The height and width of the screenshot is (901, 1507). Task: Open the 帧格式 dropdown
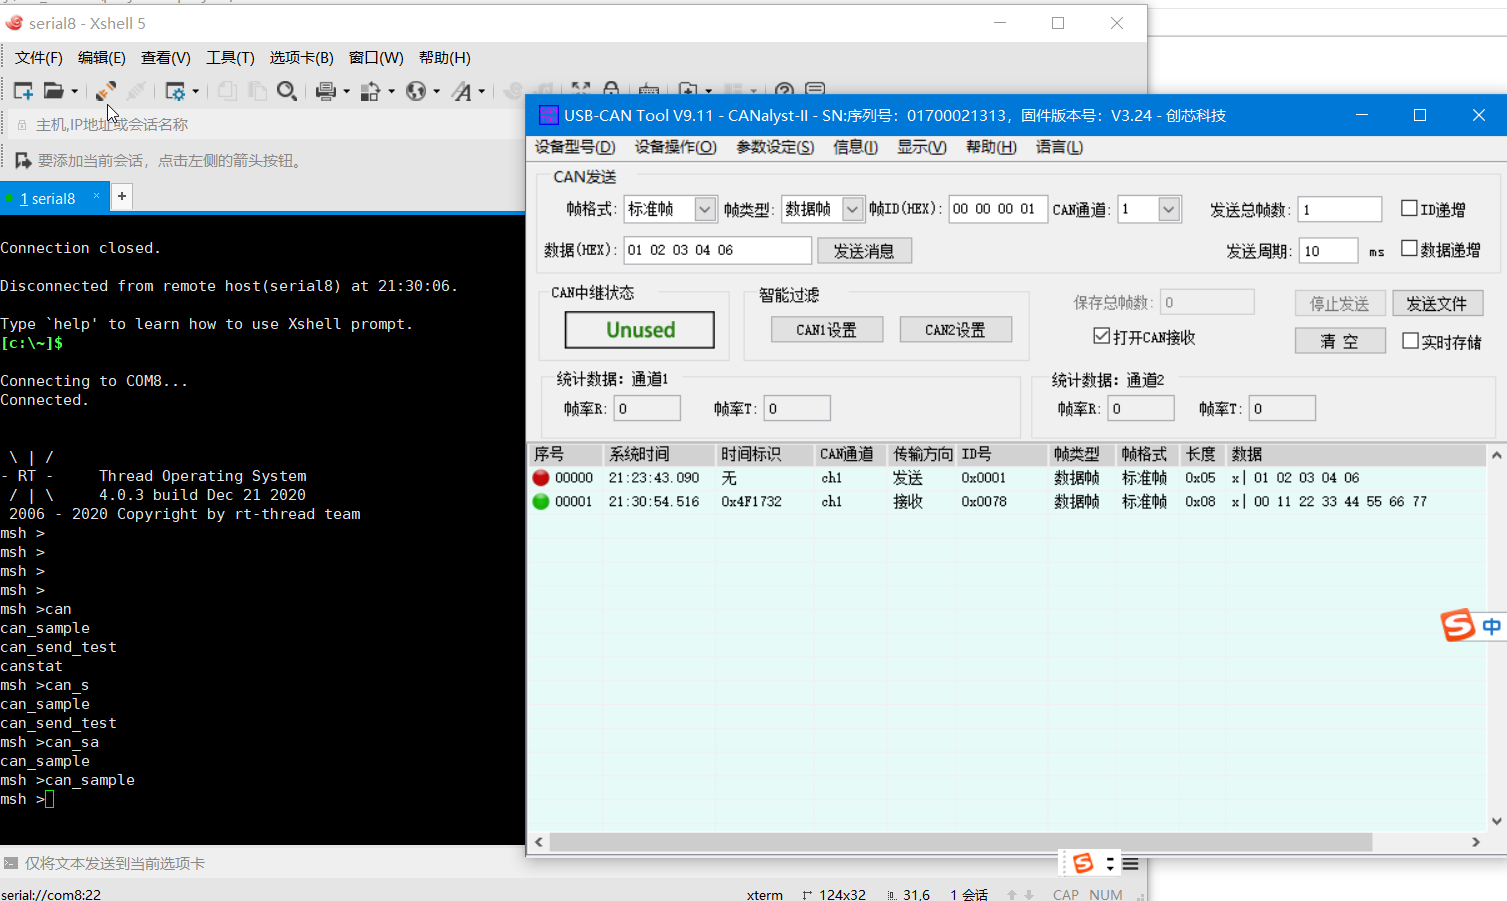click(x=705, y=209)
